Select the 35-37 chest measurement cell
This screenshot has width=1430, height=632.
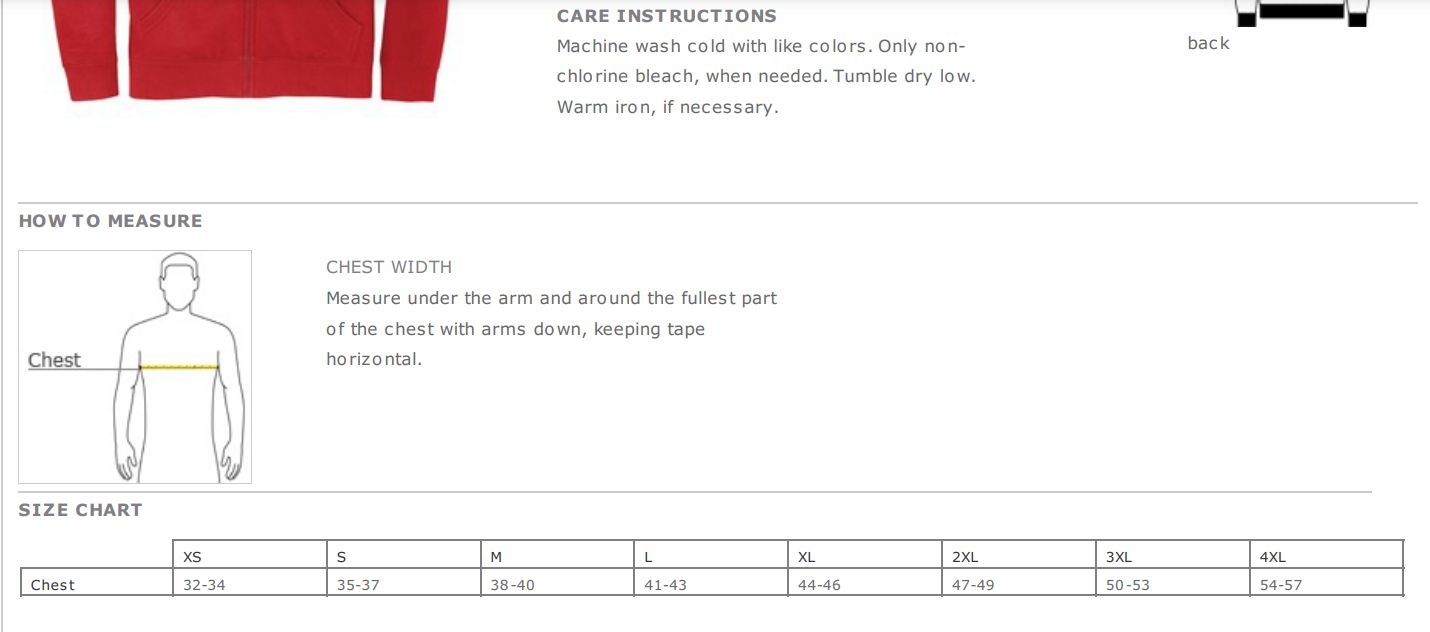(x=358, y=585)
